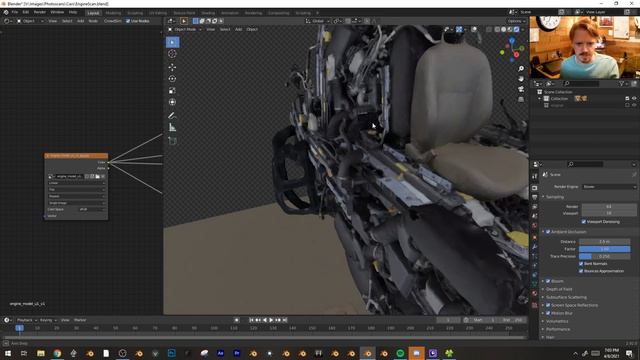This screenshot has width=640, height=360.
Task: Toggle Bloom checkbox
Action: 548,281
